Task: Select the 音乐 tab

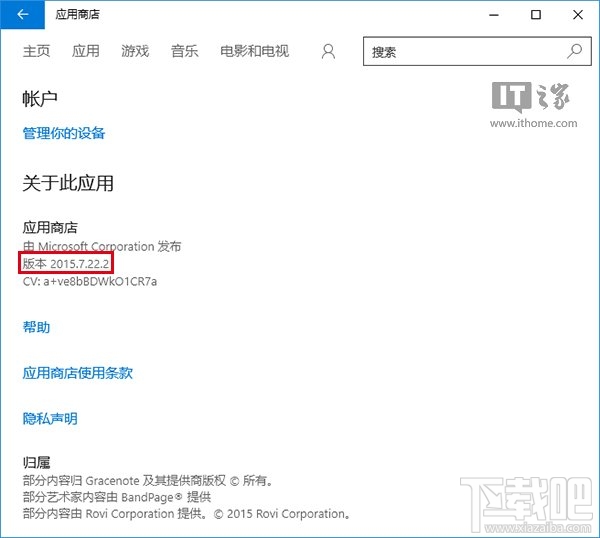Action: coord(184,51)
